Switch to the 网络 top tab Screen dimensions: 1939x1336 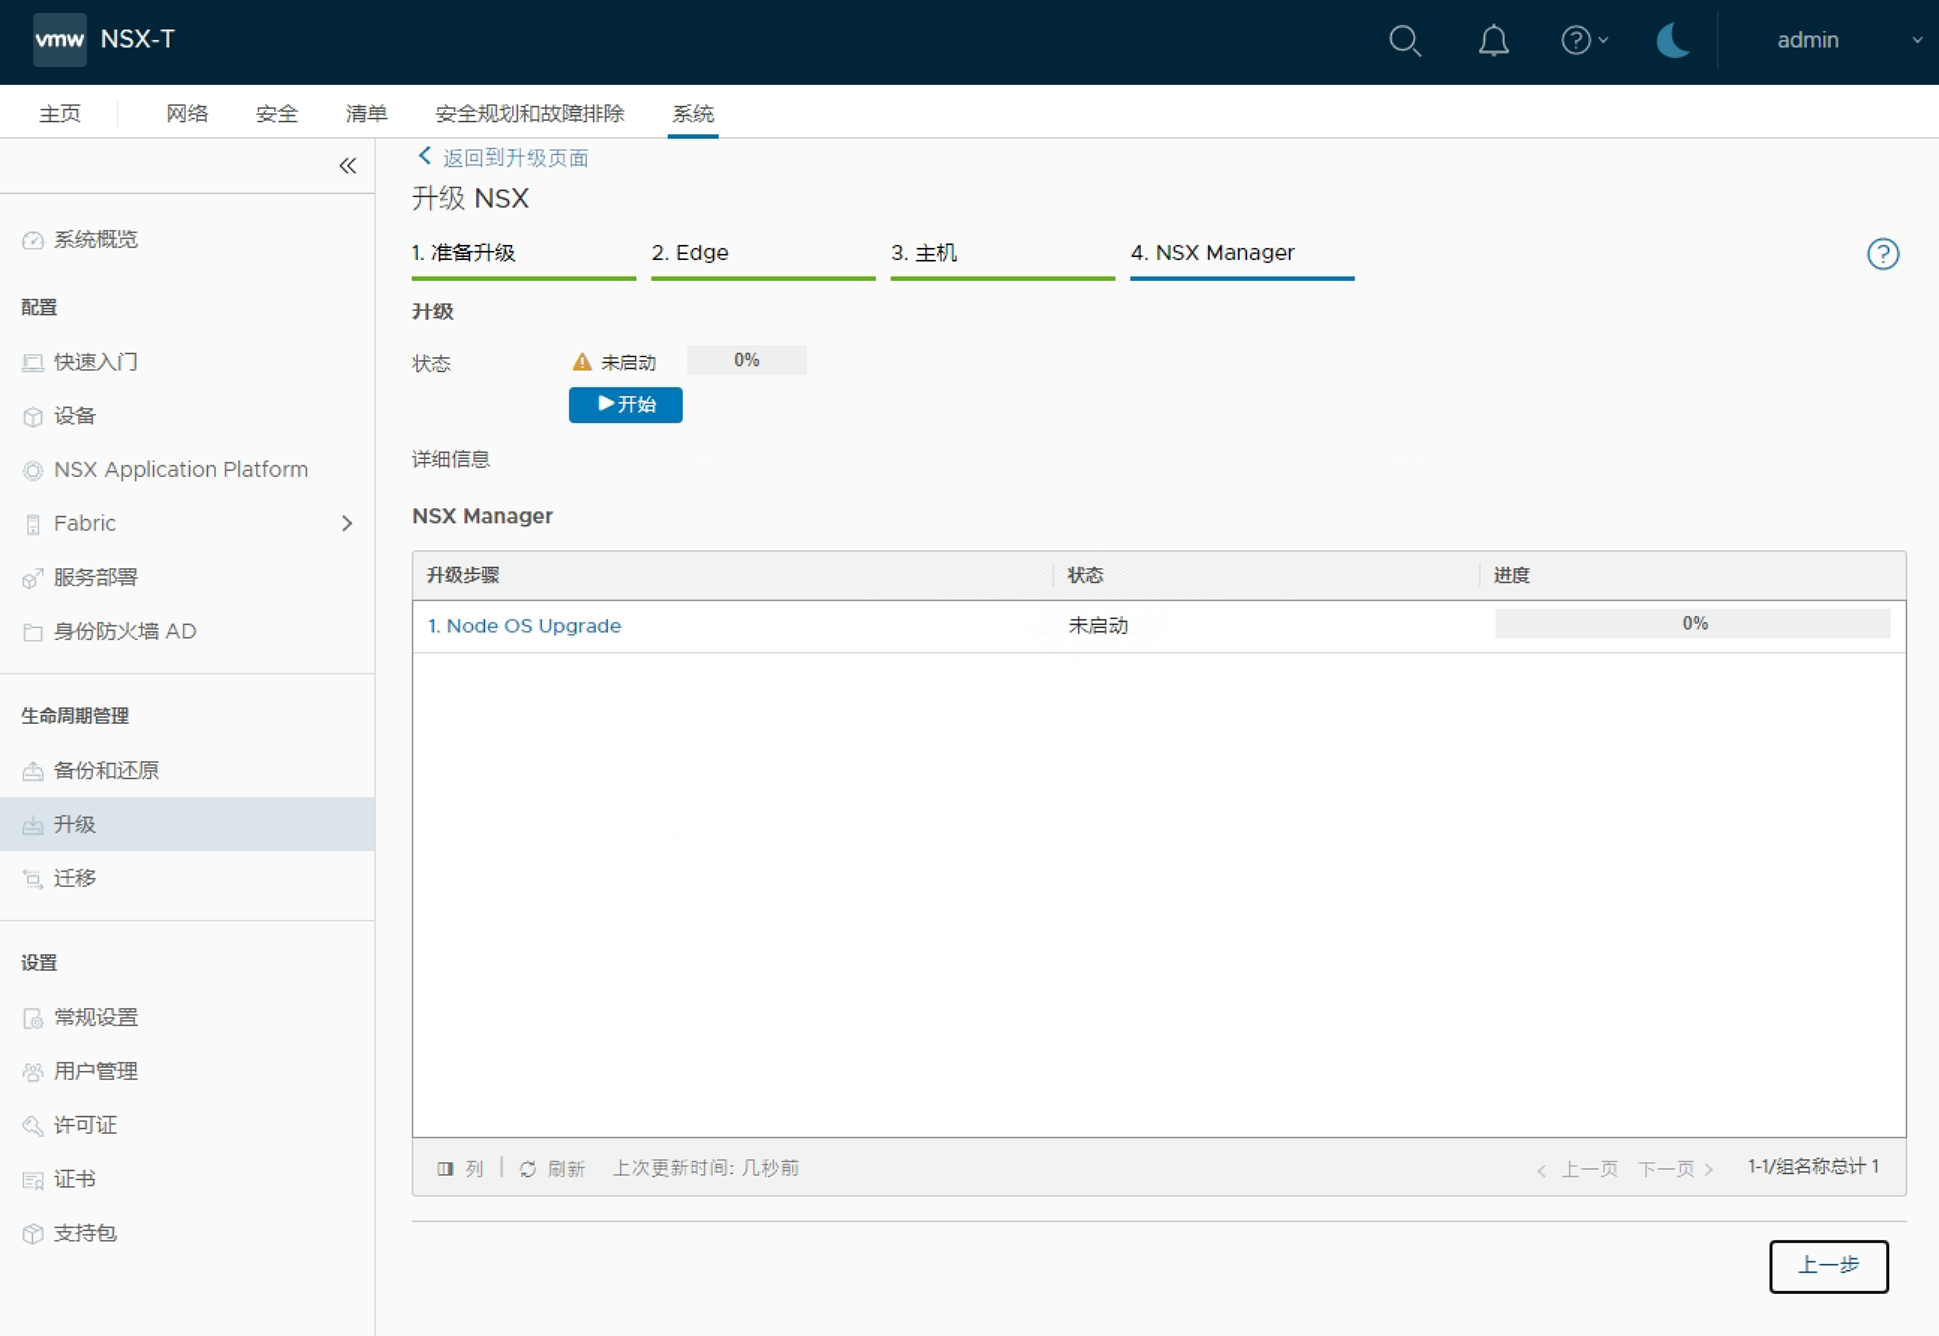click(x=187, y=114)
